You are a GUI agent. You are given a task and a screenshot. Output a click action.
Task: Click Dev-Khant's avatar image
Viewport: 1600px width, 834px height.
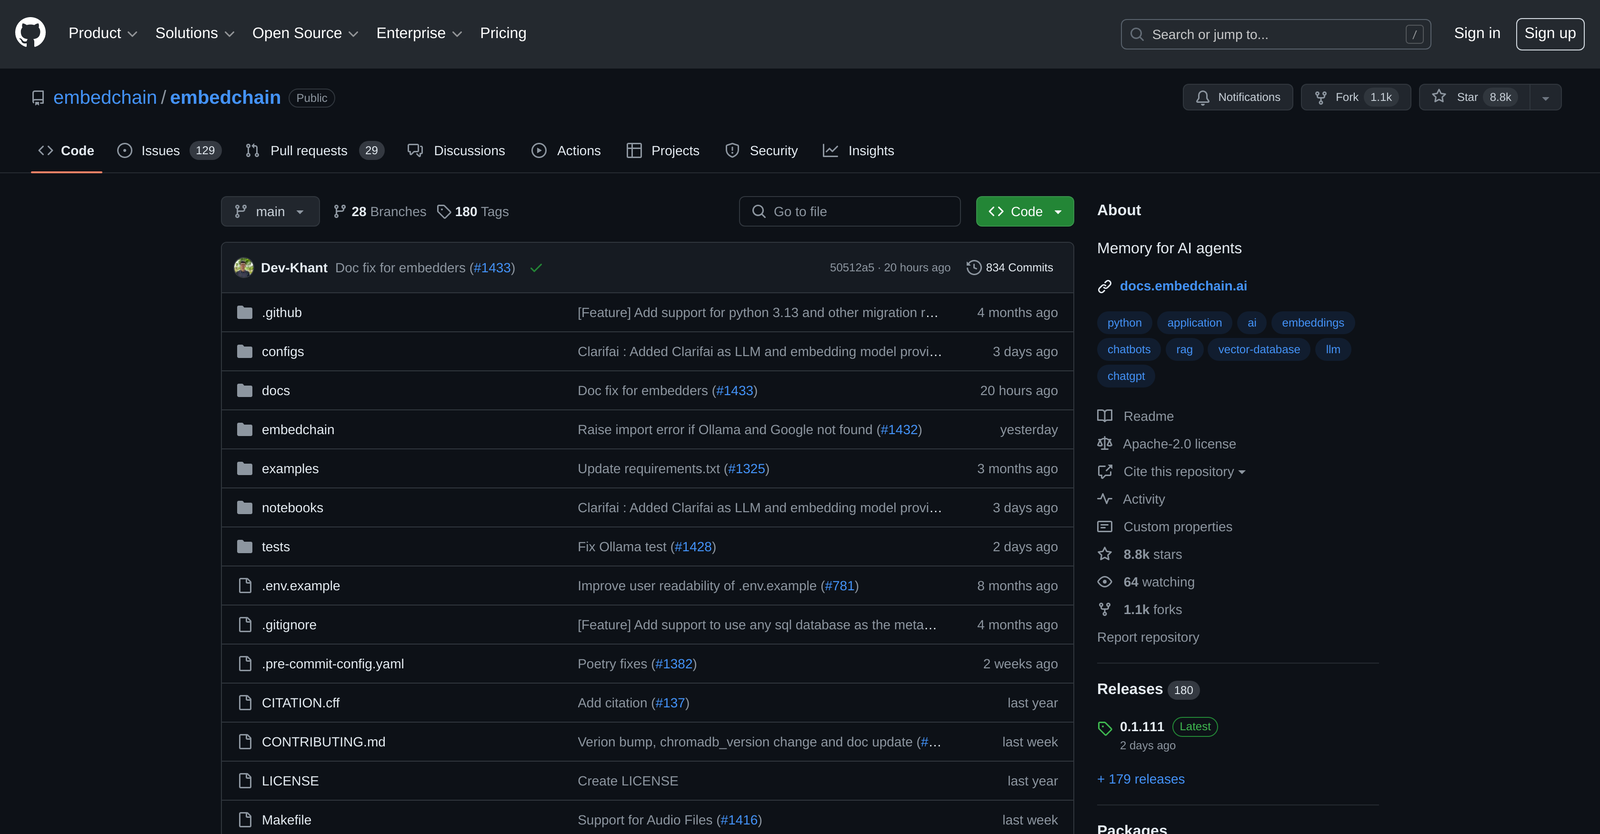[244, 267]
